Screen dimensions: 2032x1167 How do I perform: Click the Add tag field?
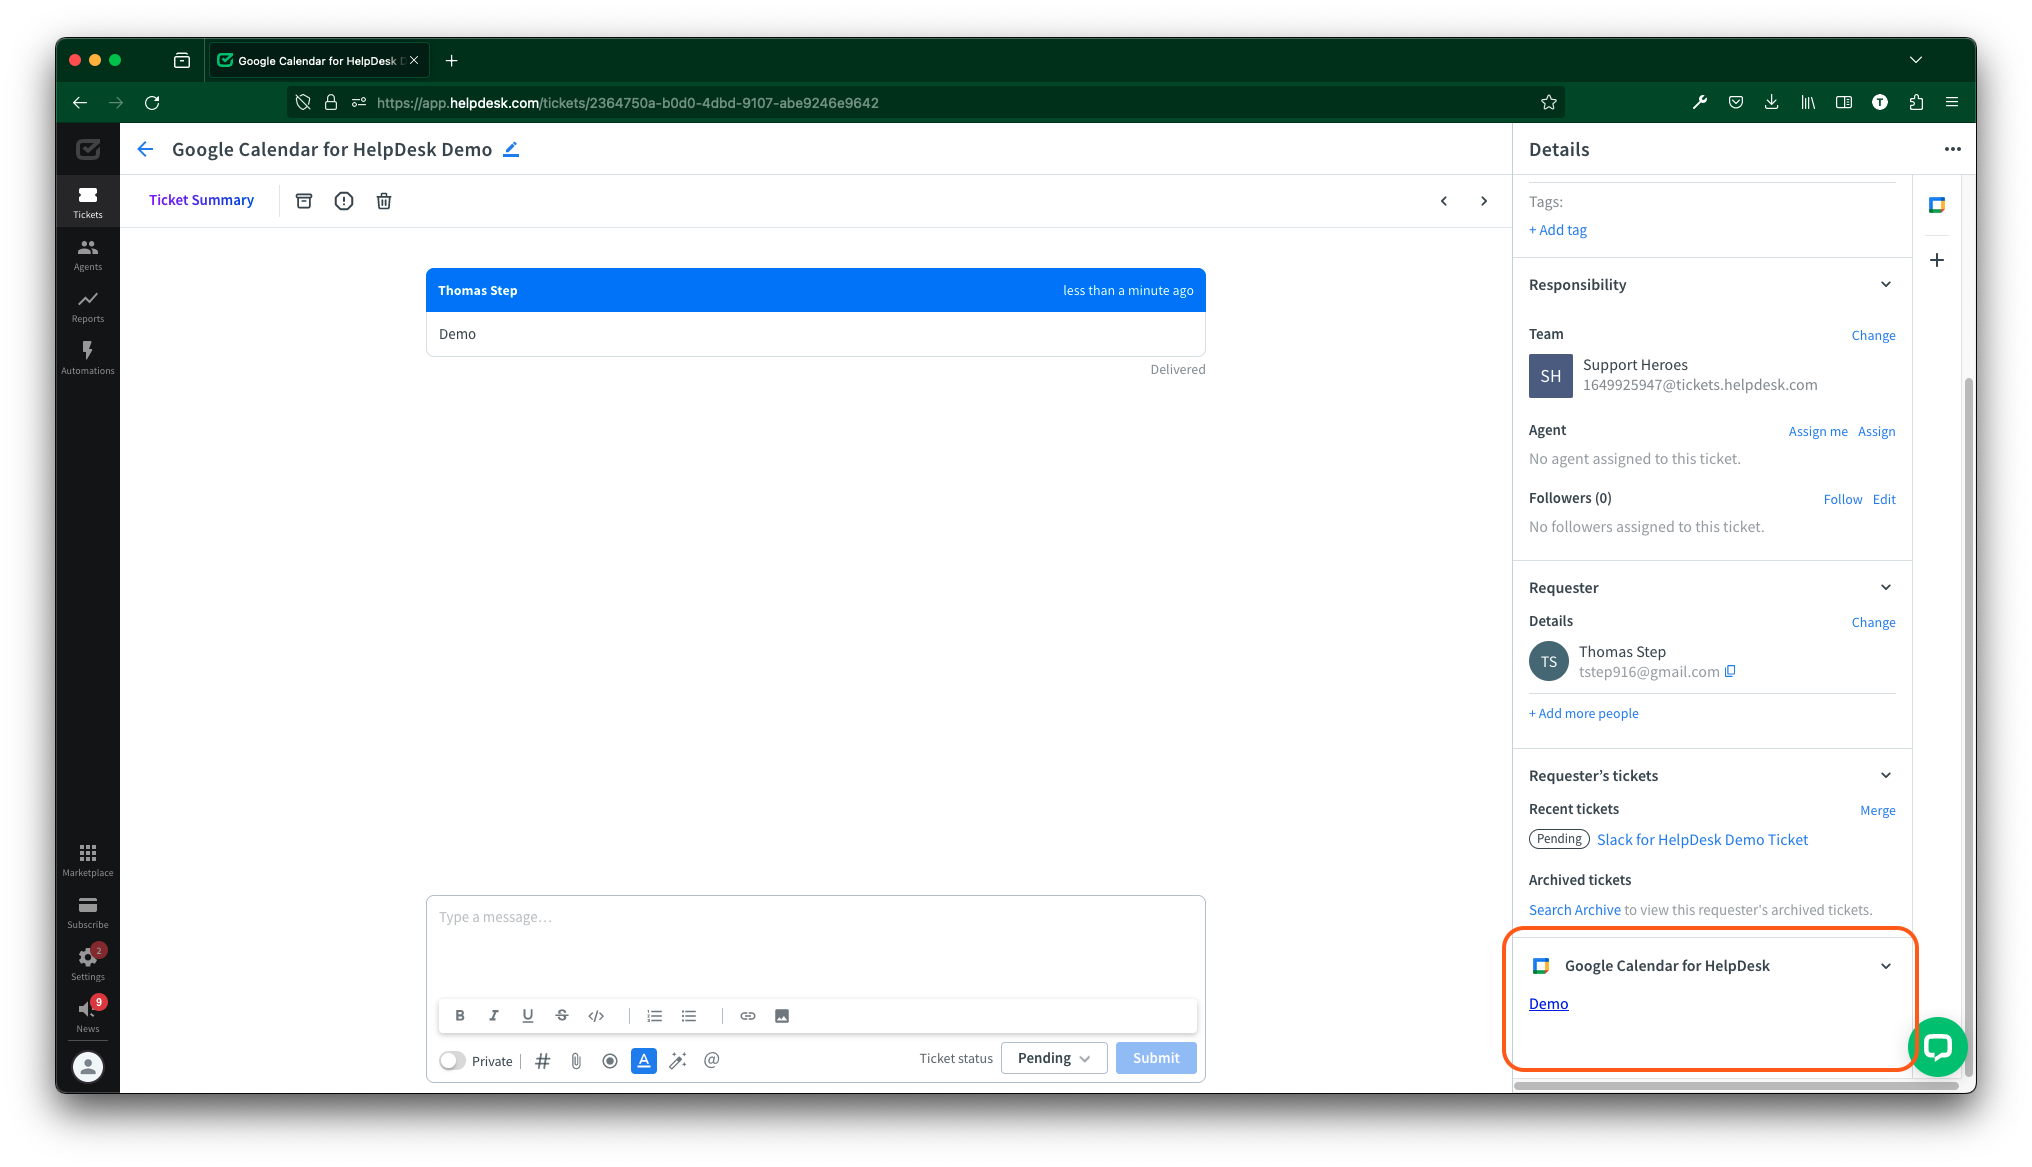point(1557,229)
